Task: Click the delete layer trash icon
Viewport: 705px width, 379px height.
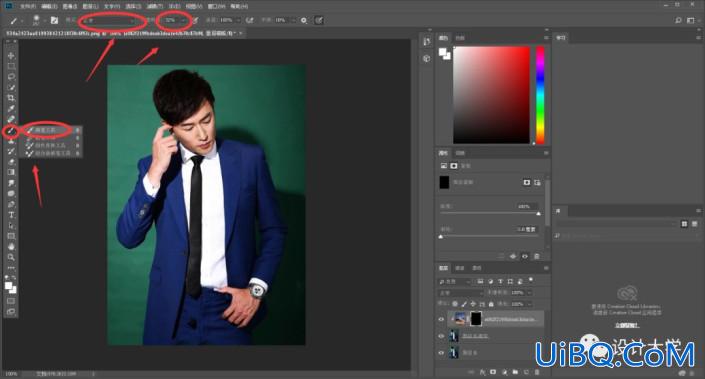Action: pyautogui.click(x=536, y=372)
